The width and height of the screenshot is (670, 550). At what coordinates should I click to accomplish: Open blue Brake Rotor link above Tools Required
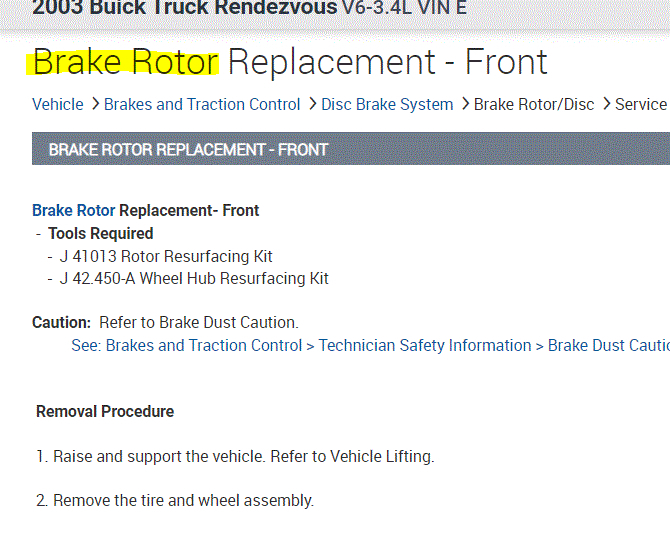pyautogui.click(x=73, y=210)
